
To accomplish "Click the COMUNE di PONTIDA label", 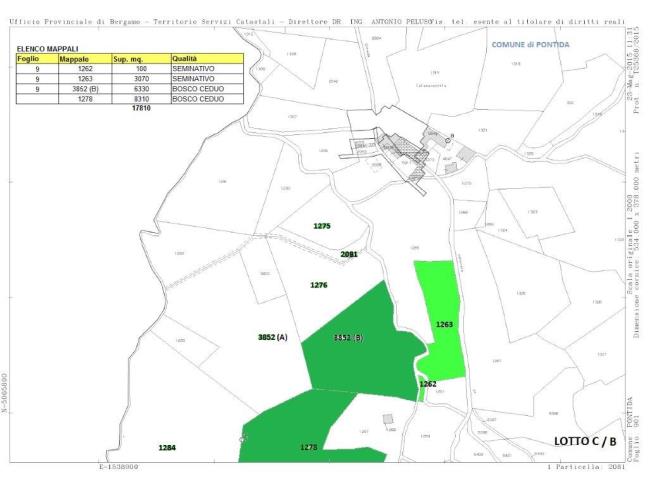I will click(x=531, y=45).
